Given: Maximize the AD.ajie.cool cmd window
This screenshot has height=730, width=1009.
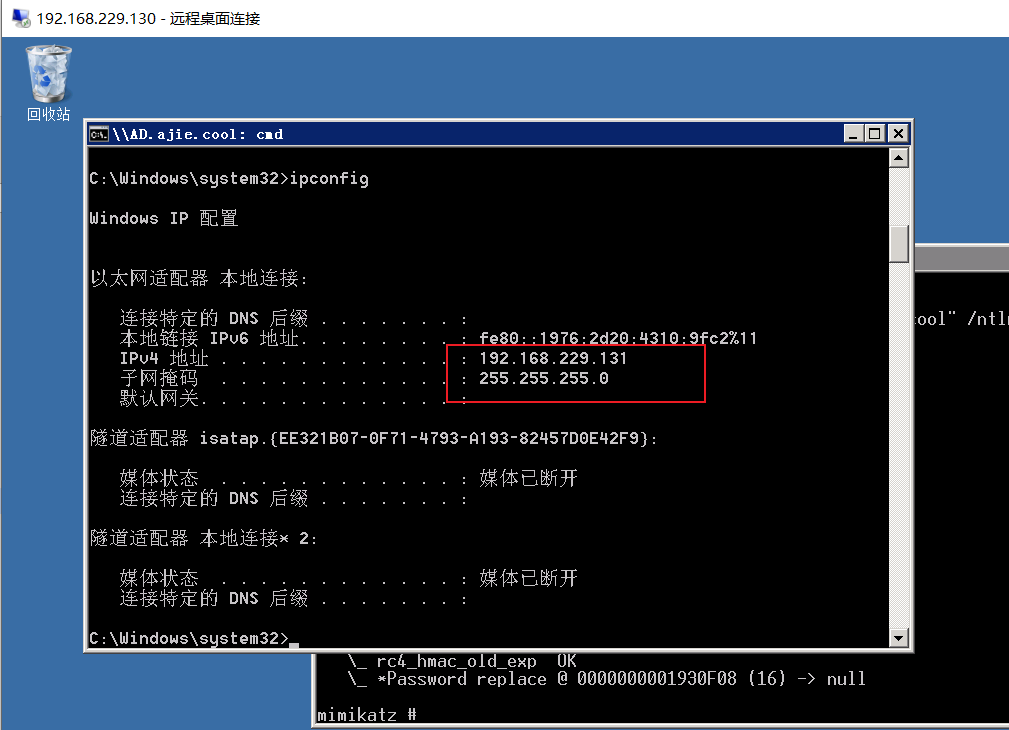Looking at the screenshot, I should pyautogui.click(x=875, y=134).
